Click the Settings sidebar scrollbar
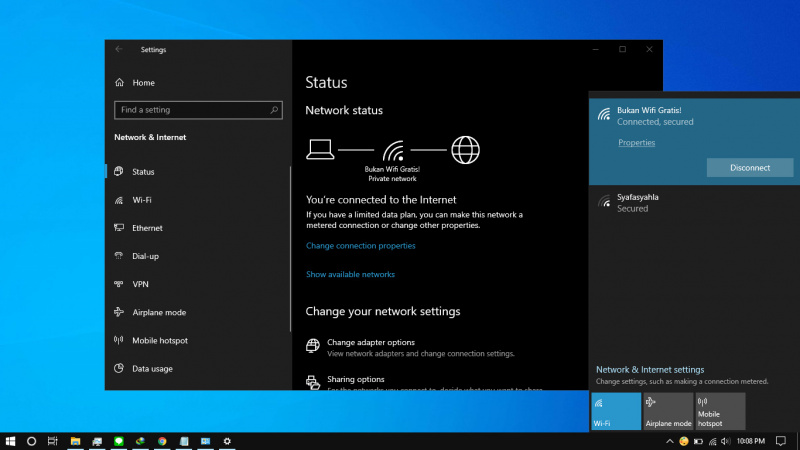 (290, 249)
